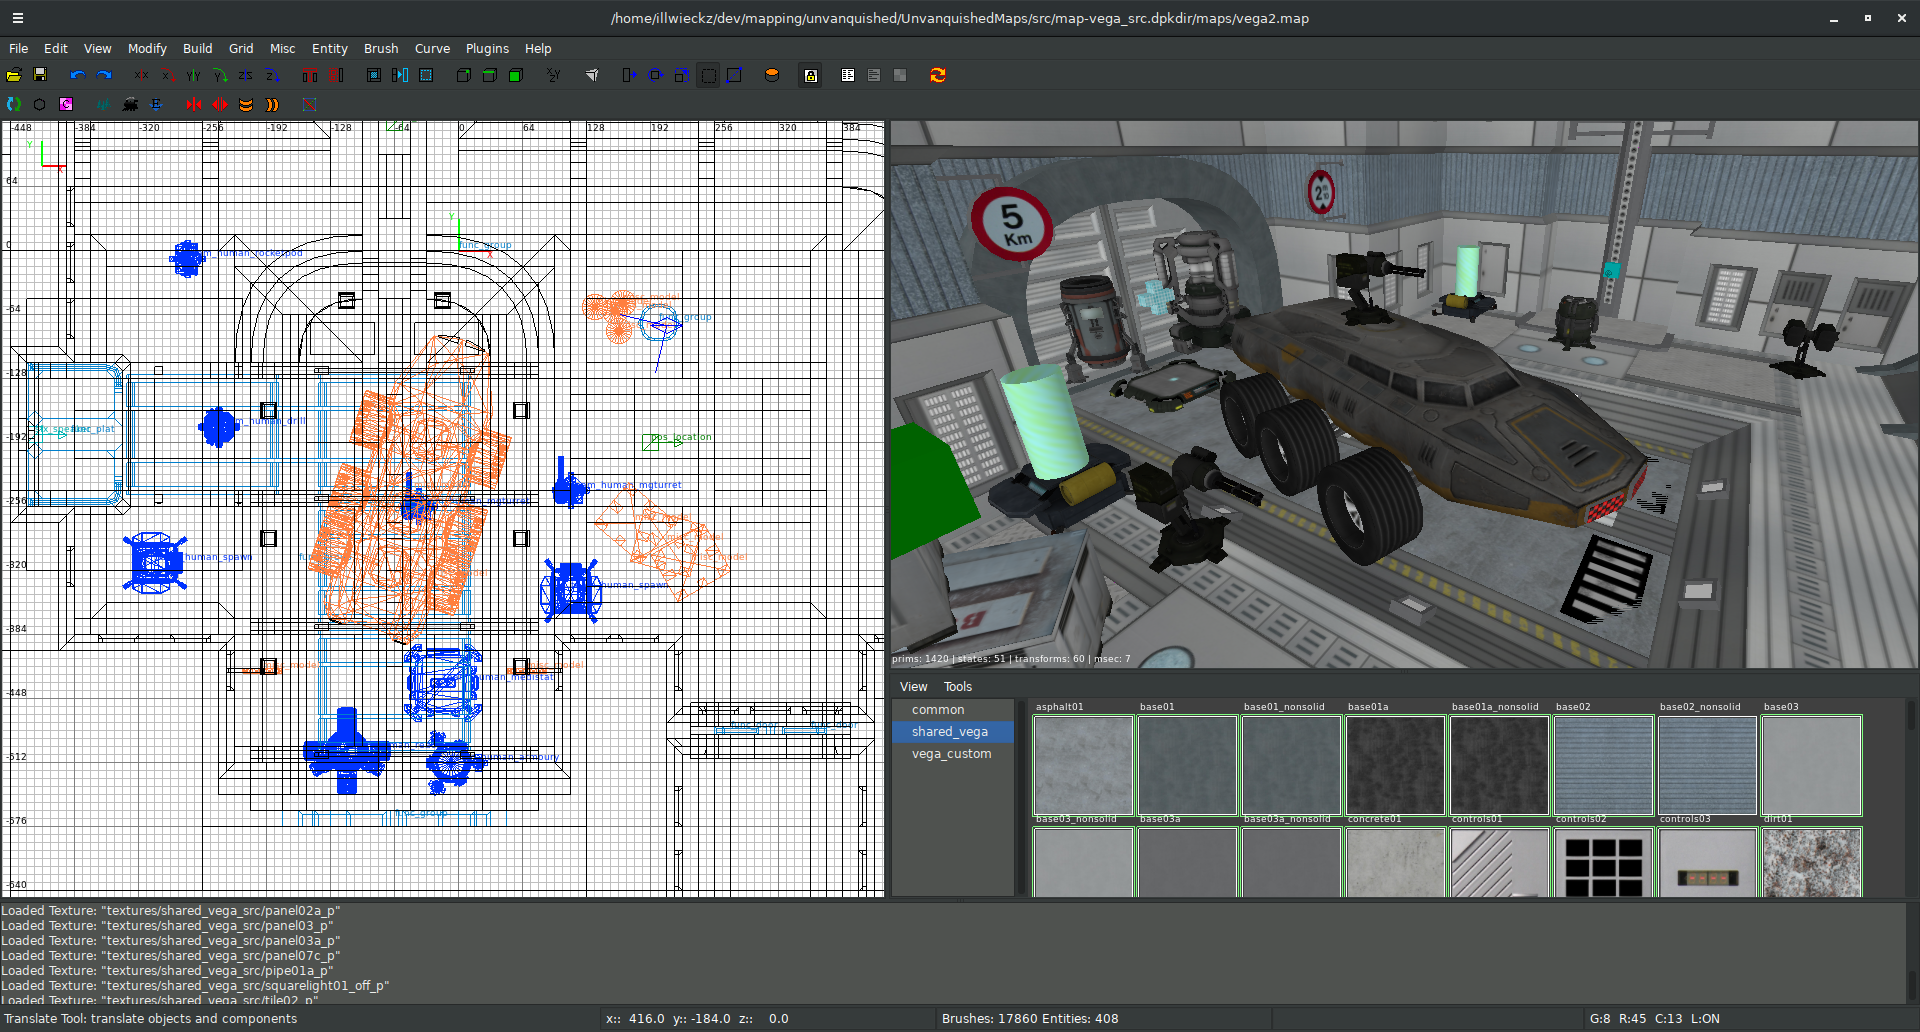Toggle the texture lock padlock
The height and width of the screenshot is (1032, 1920).
pyautogui.click(x=811, y=75)
